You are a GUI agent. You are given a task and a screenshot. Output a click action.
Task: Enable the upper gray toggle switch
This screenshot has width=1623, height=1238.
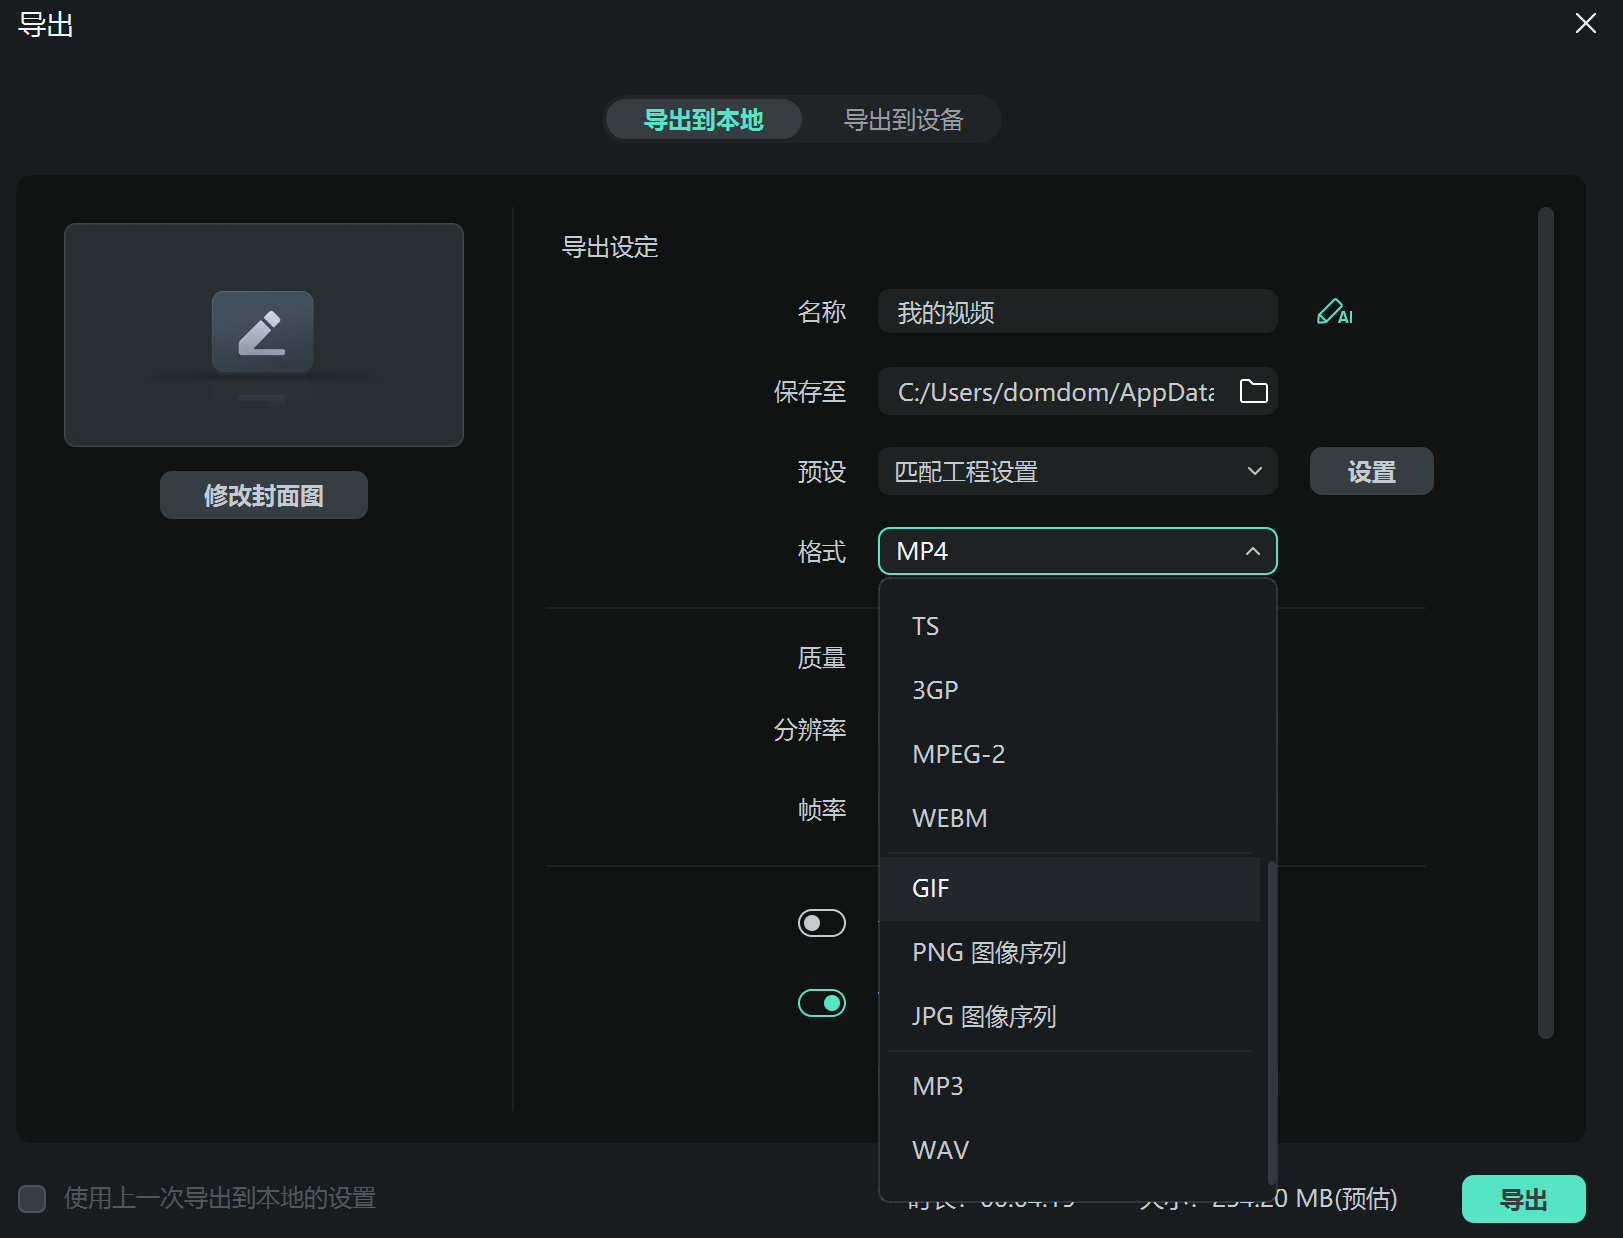(x=821, y=922)
